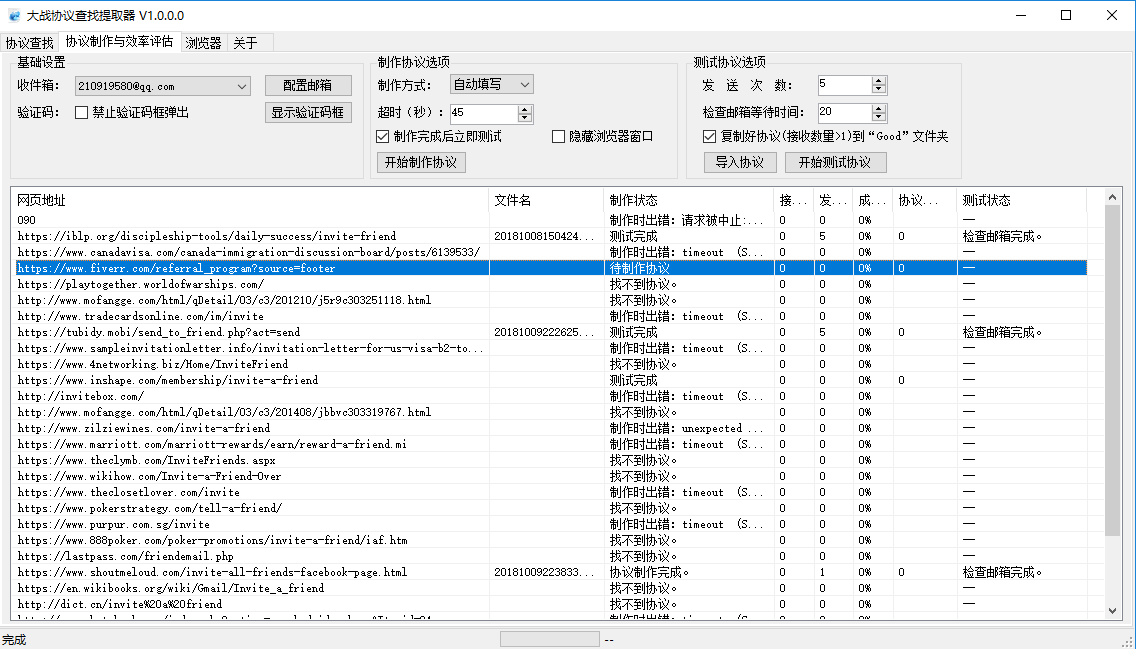Open the 浏览器 tab
This screenshot has height=649, width=1136.
click(204, 43)
